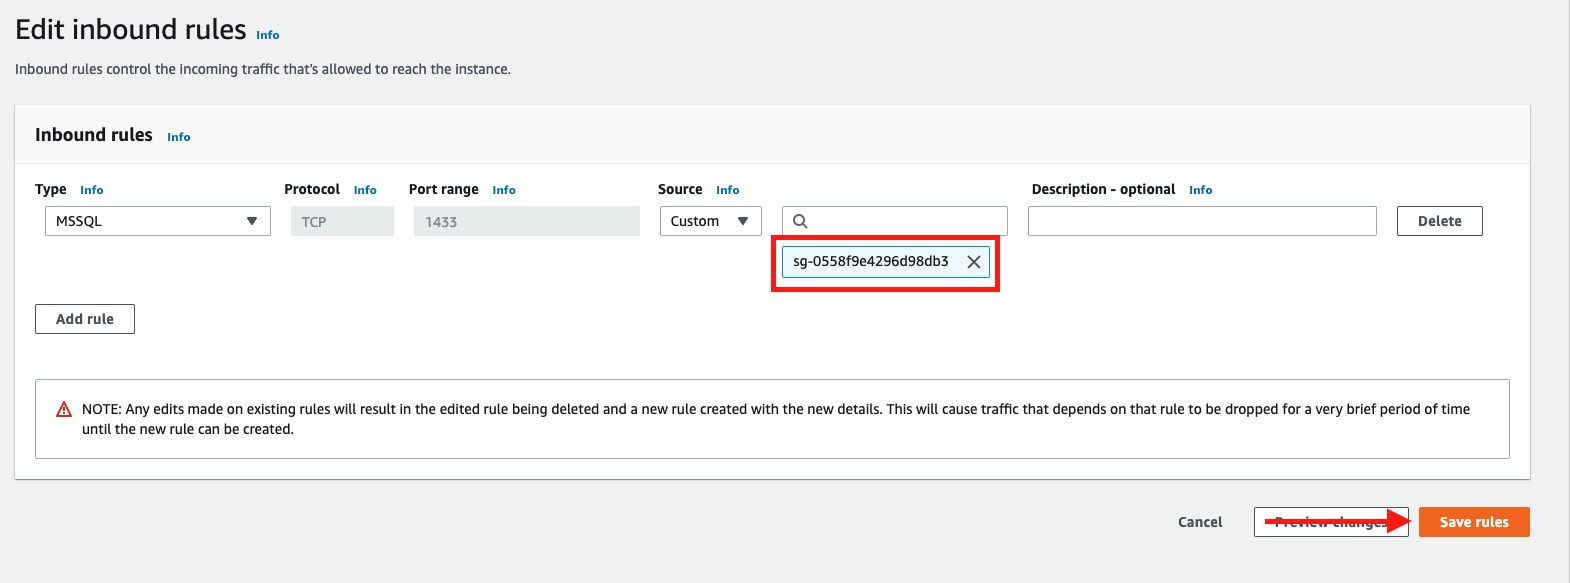Click the Description optional input field
Image resolution: width=1571 pixels, height=583 pixels.
click(x=1202, y=221)
